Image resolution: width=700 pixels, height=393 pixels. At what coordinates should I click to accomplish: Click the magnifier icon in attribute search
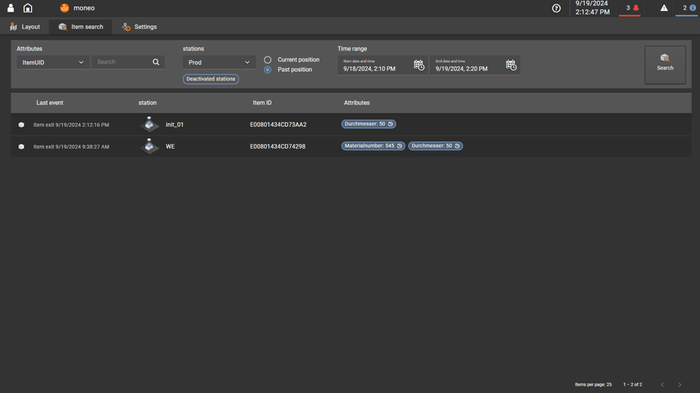coord(156,62)
